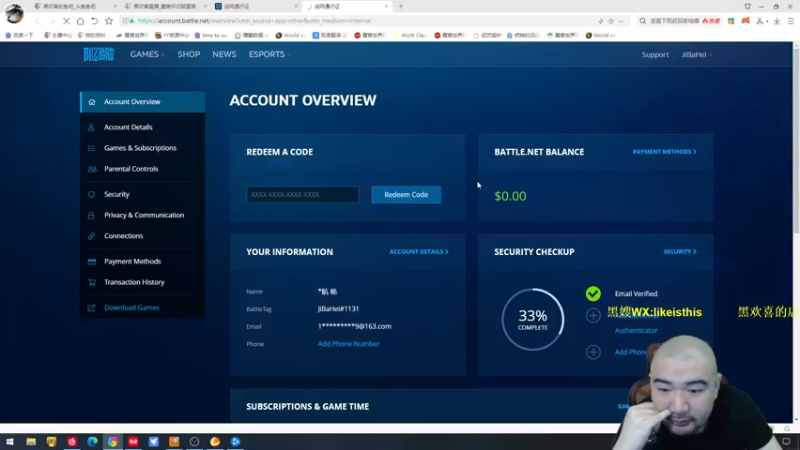Image resolution: width=800 pixels, height=450 pixels.
Task: Click the Blizzard logo in the header
Action: 98,54
